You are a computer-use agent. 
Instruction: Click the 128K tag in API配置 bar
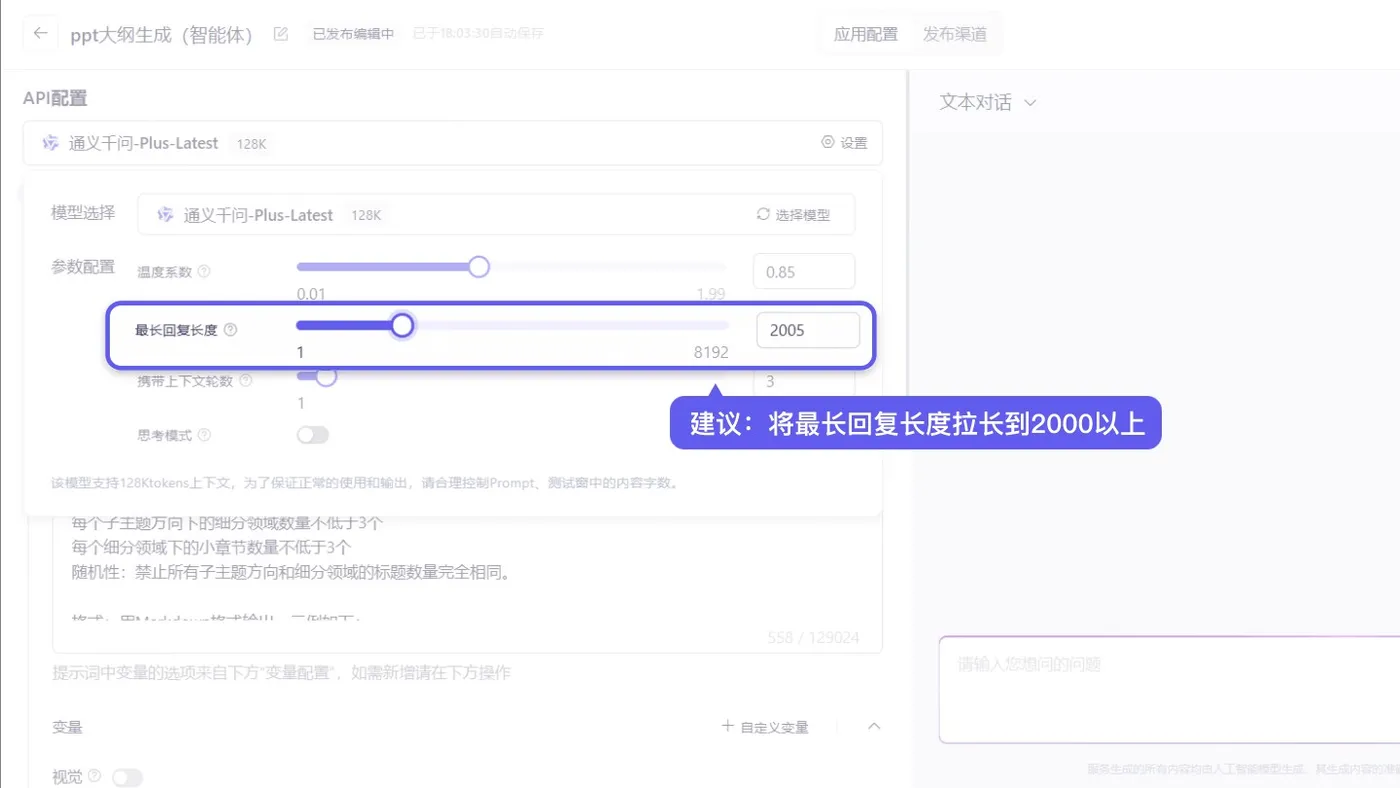point(251,144)
